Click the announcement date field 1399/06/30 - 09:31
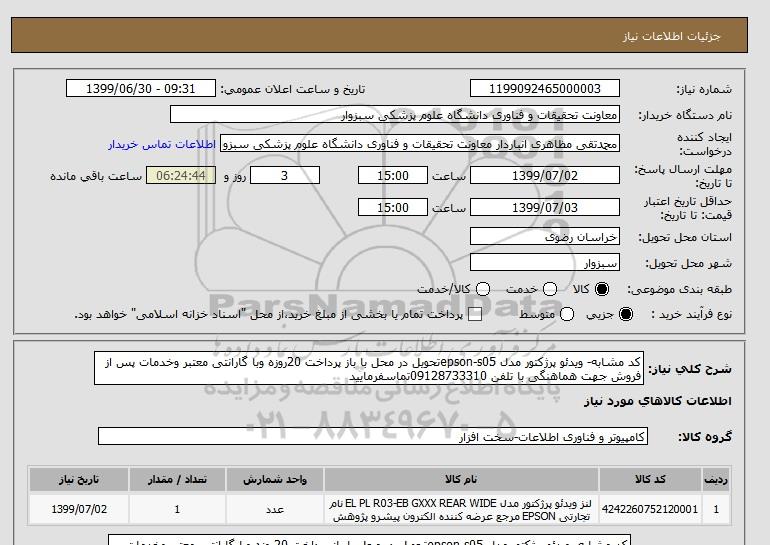Viewport: 770px width, 545px height. point(140,89)
